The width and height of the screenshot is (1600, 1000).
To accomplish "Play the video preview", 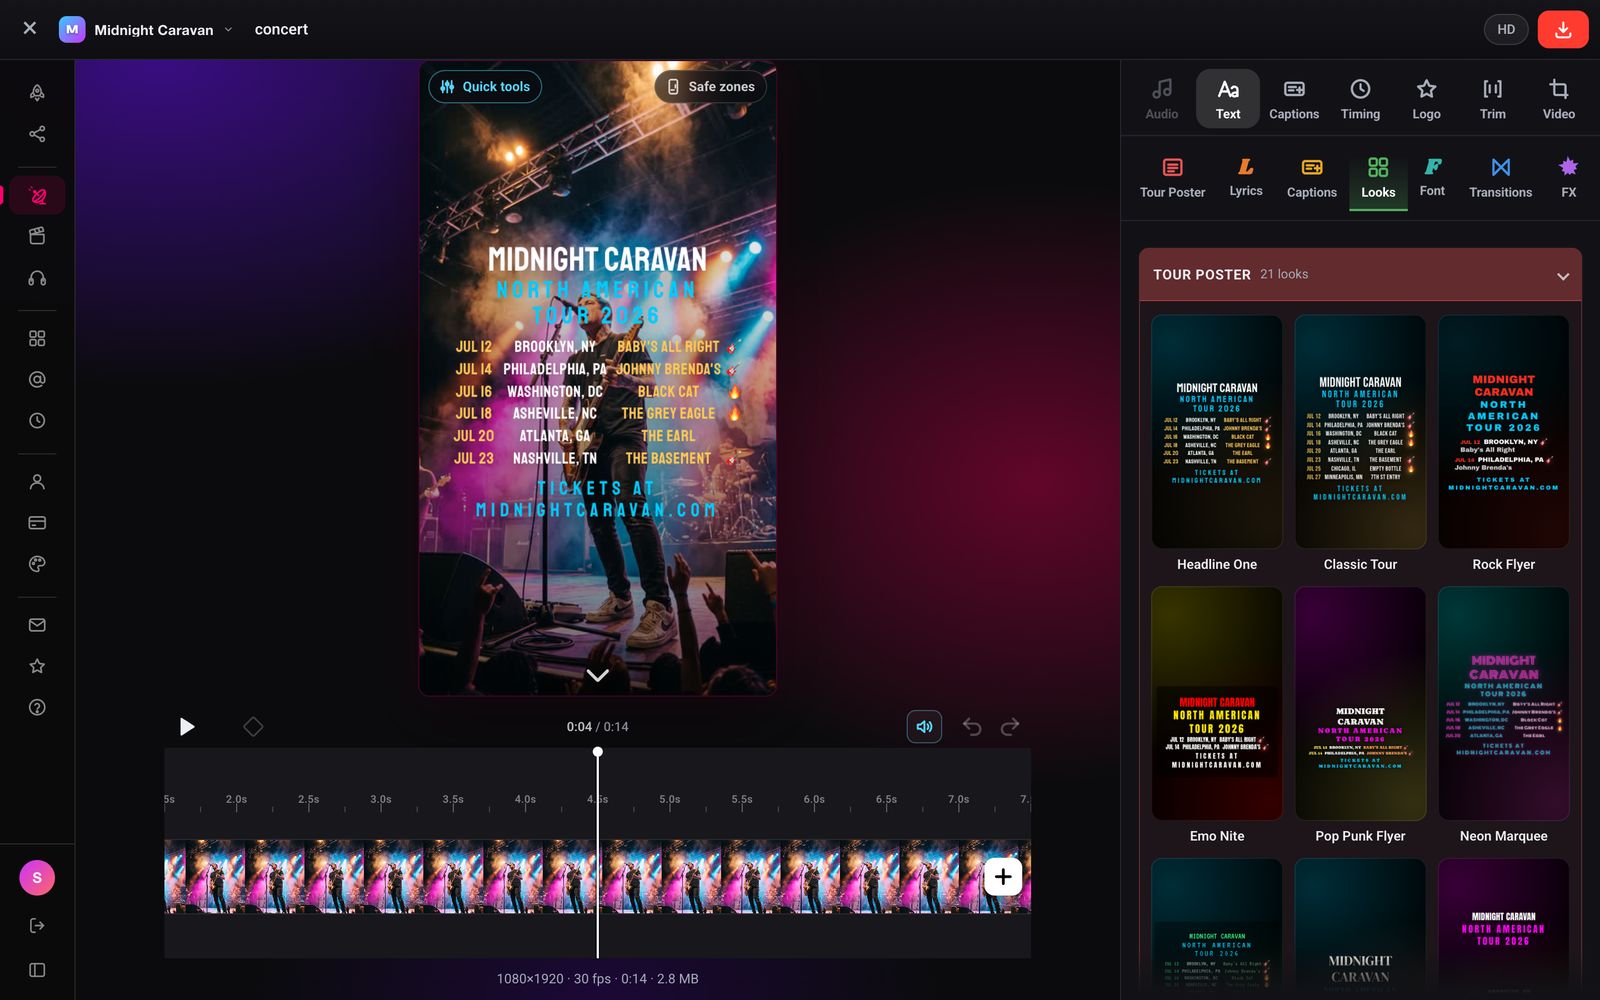I will point(186,727).
